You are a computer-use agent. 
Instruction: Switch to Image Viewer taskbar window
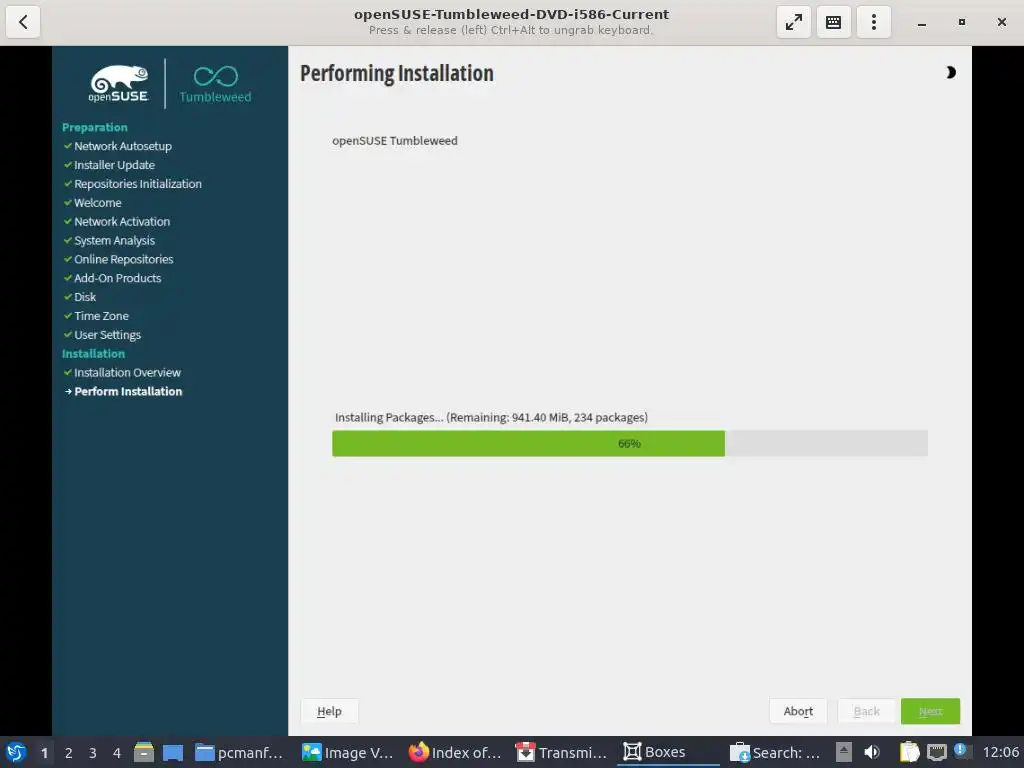pyautogui.click(x=347, y=752)
